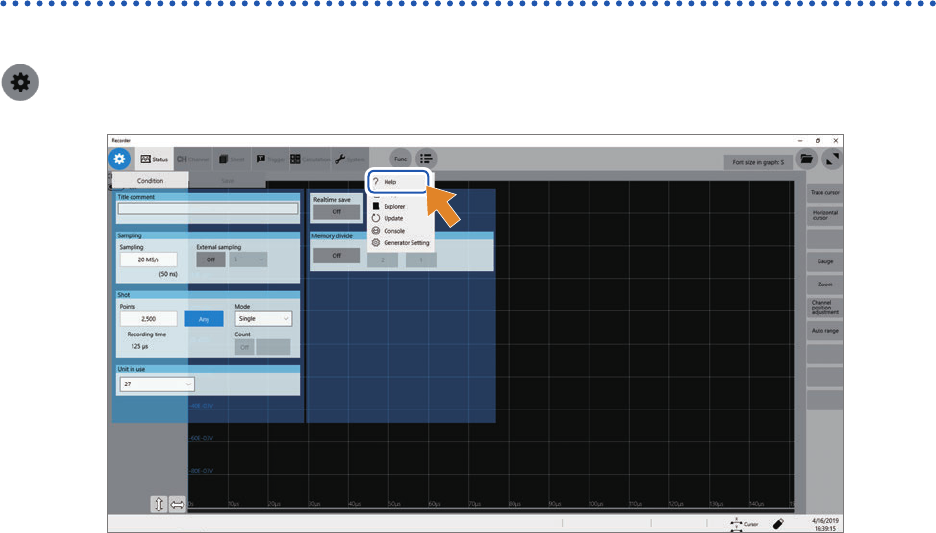Click the Save sub-tab
936x533 pixels.
pyautogui.click(x=227, y=180)
